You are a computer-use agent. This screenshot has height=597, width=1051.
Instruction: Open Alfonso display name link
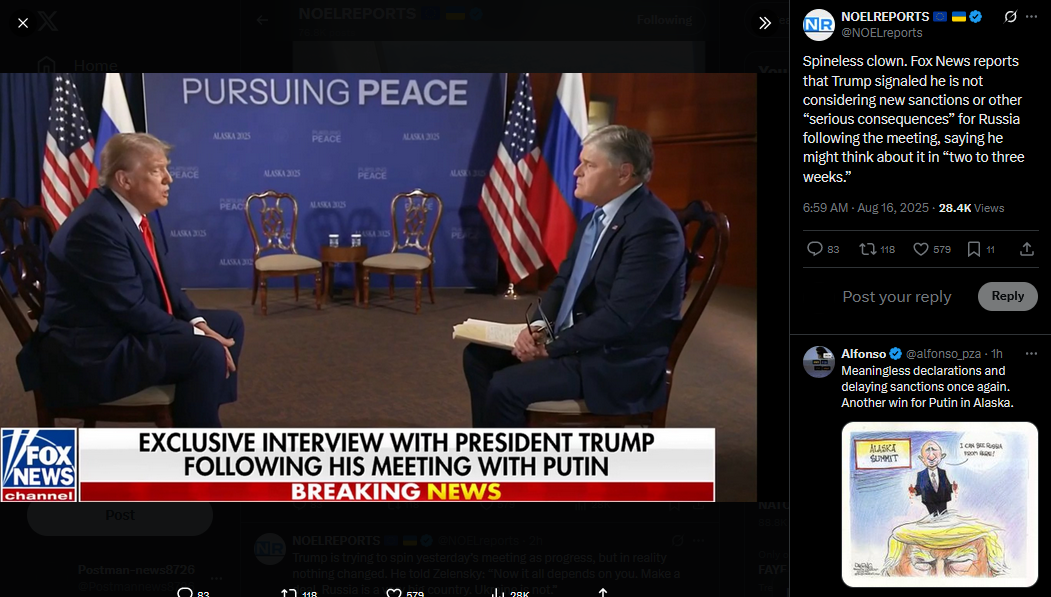click(863, 354)
